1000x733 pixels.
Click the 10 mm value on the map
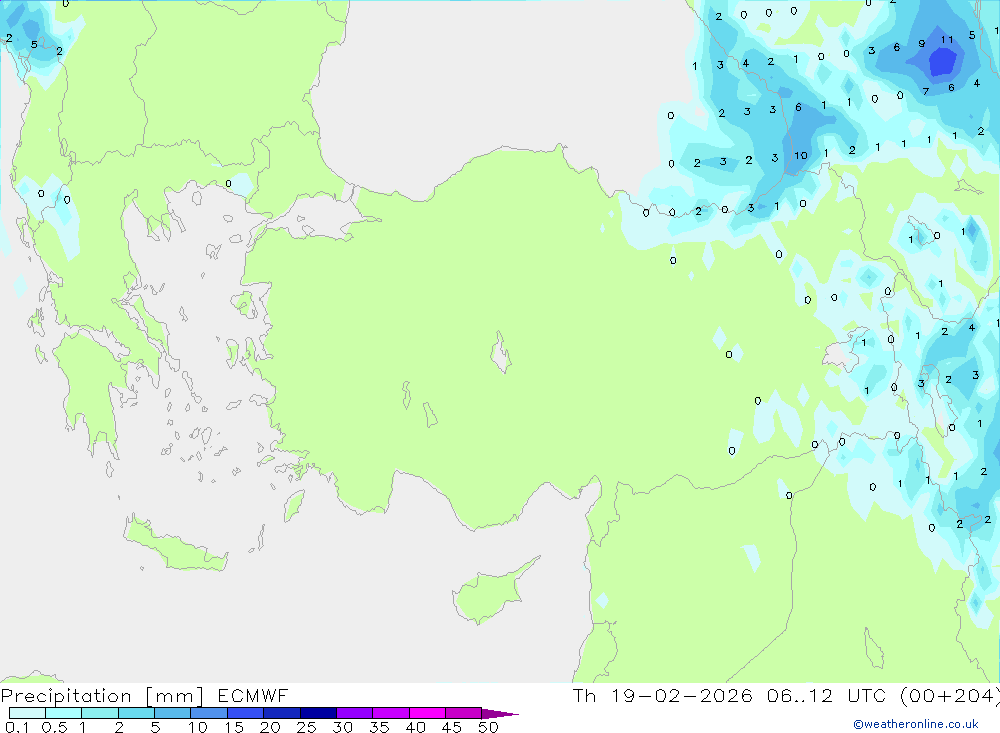click(801, 156)
